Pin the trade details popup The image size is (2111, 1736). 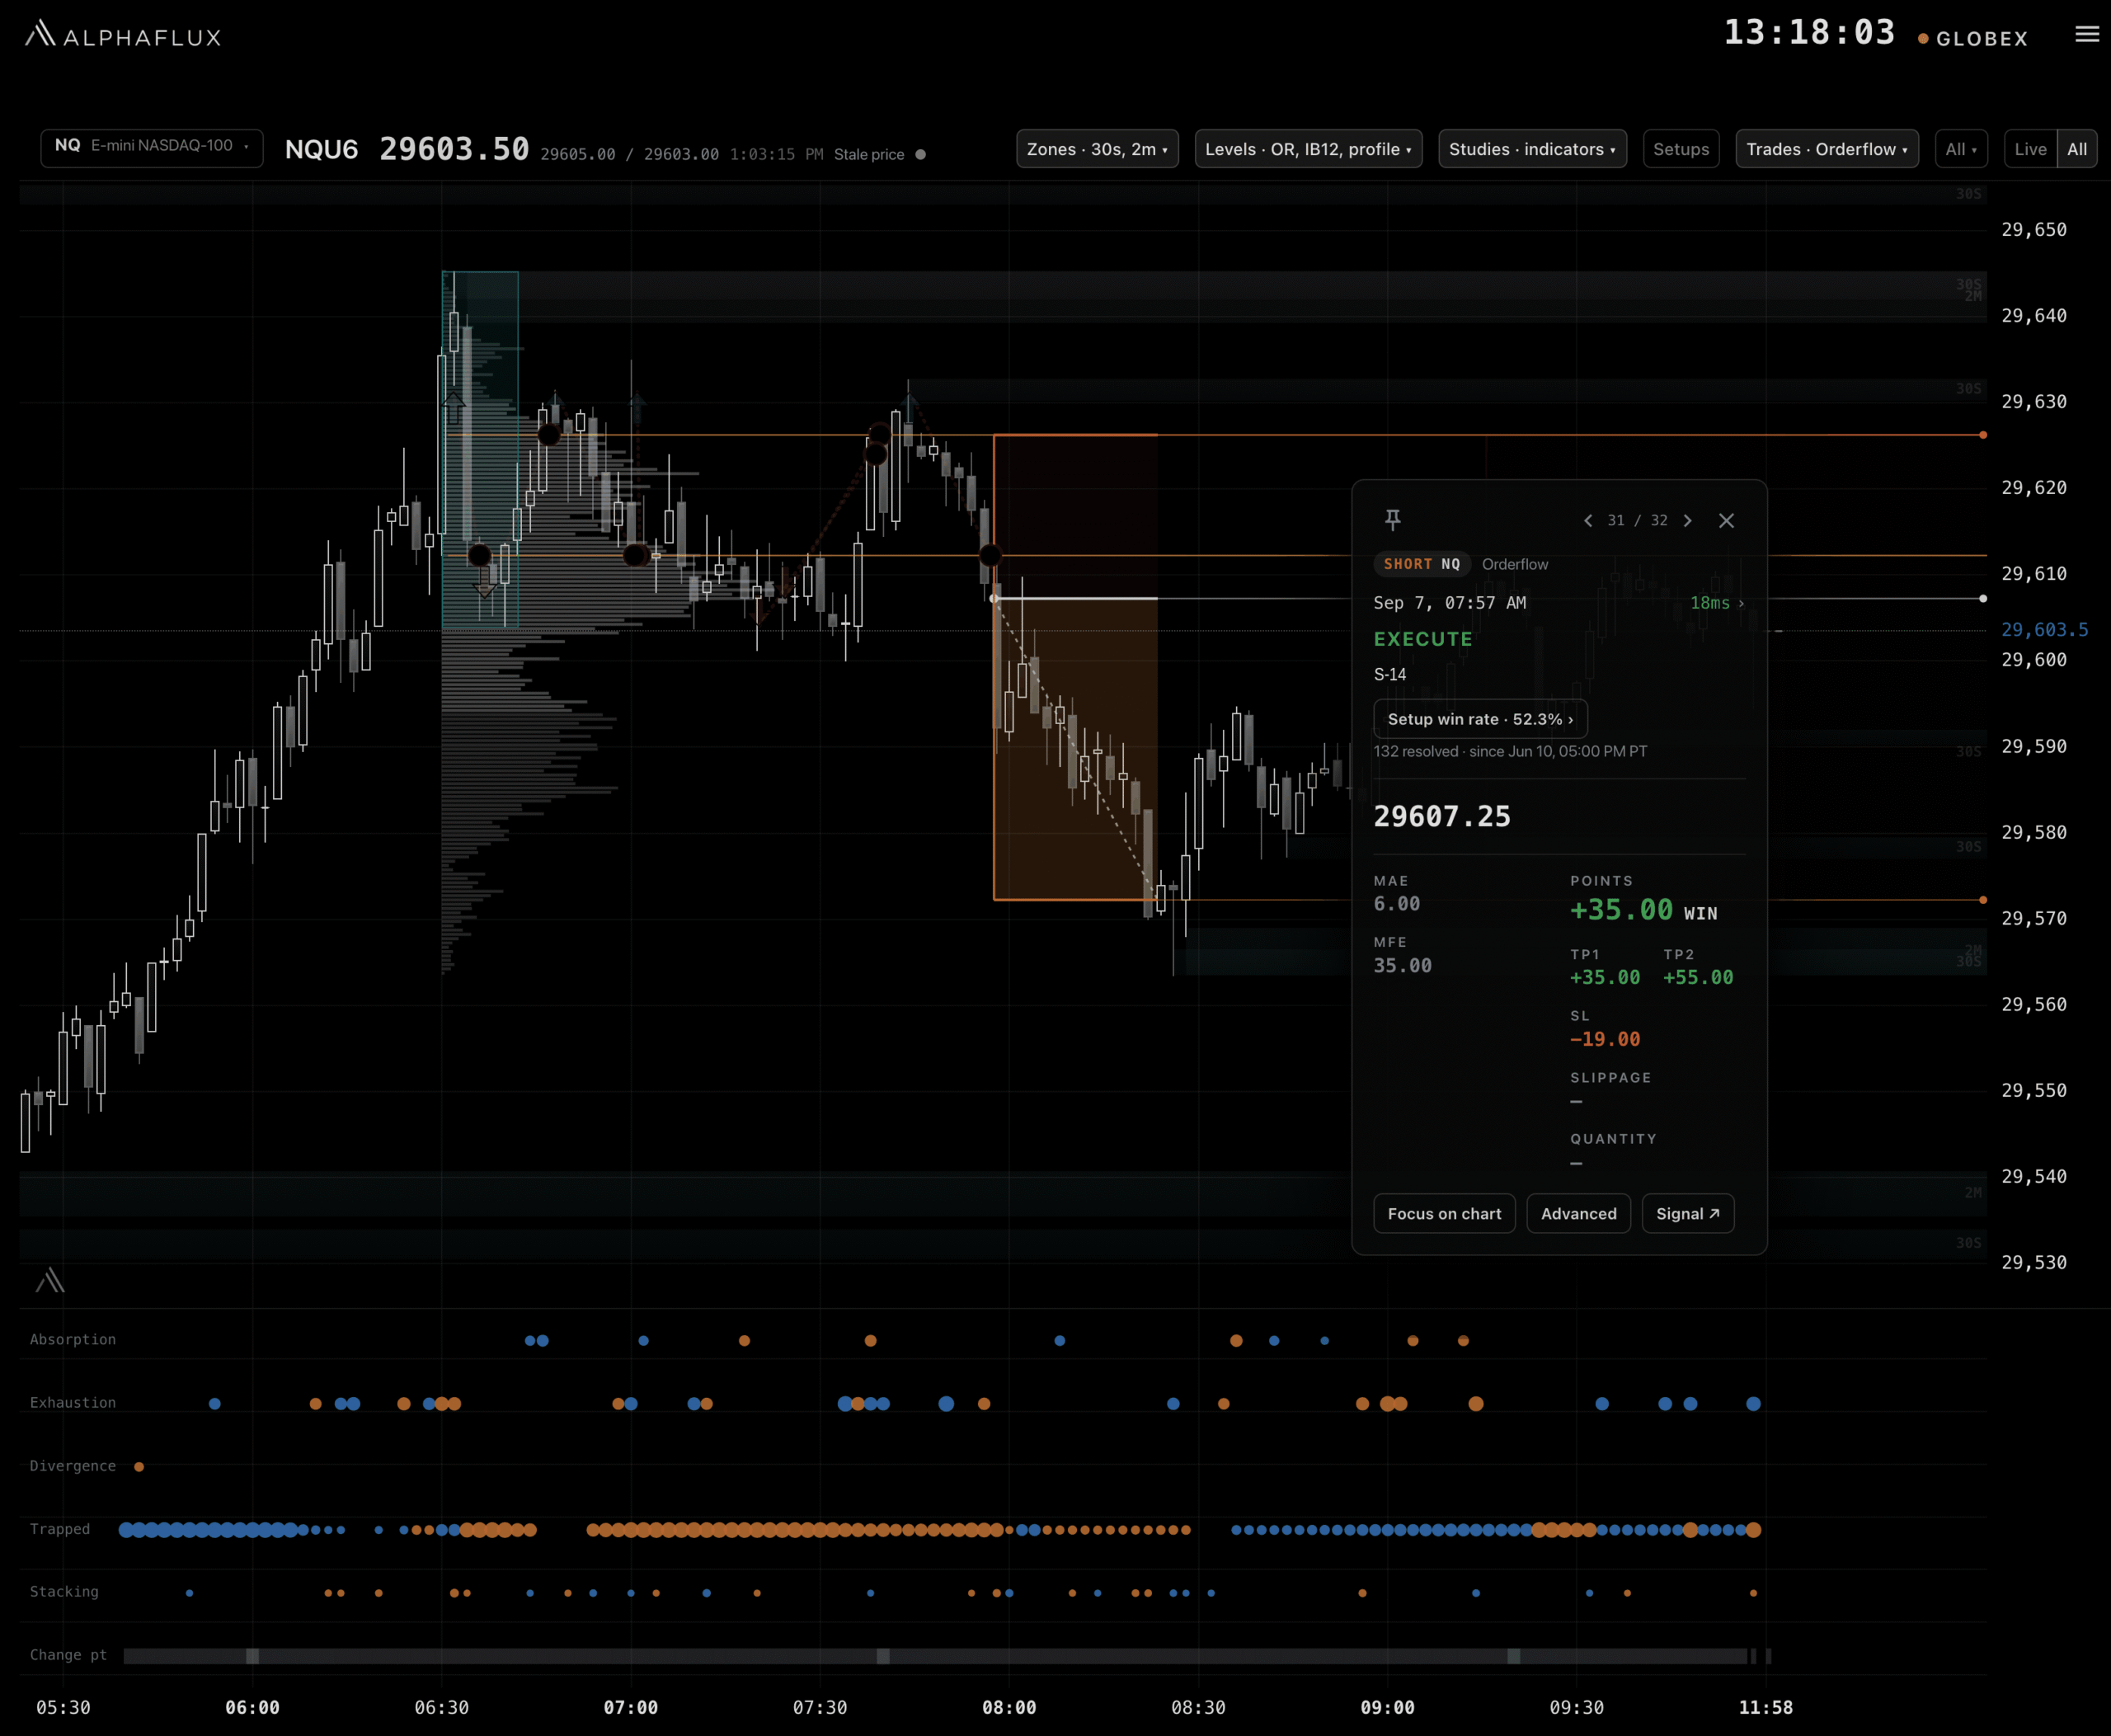pos(1392,520)
